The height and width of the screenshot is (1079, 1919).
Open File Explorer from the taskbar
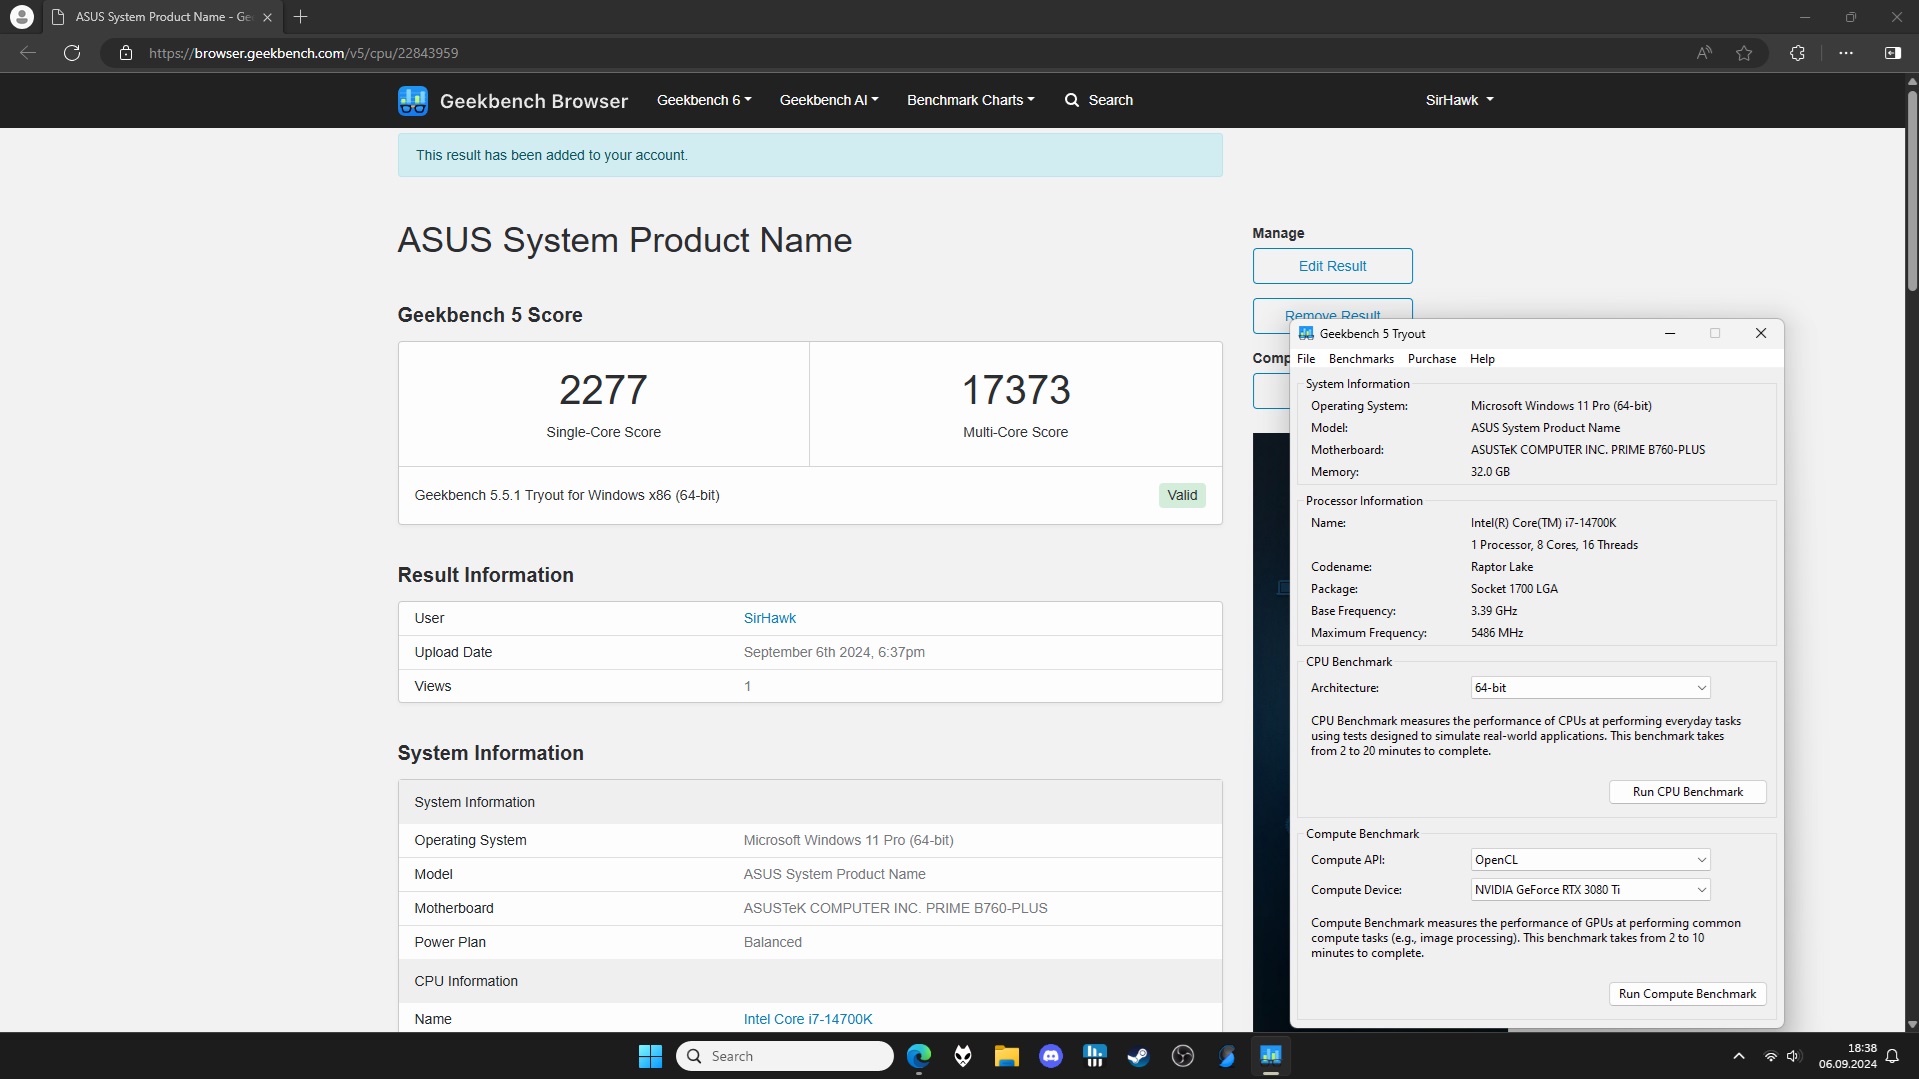pyautogui.click(x=1006, y=1056)
